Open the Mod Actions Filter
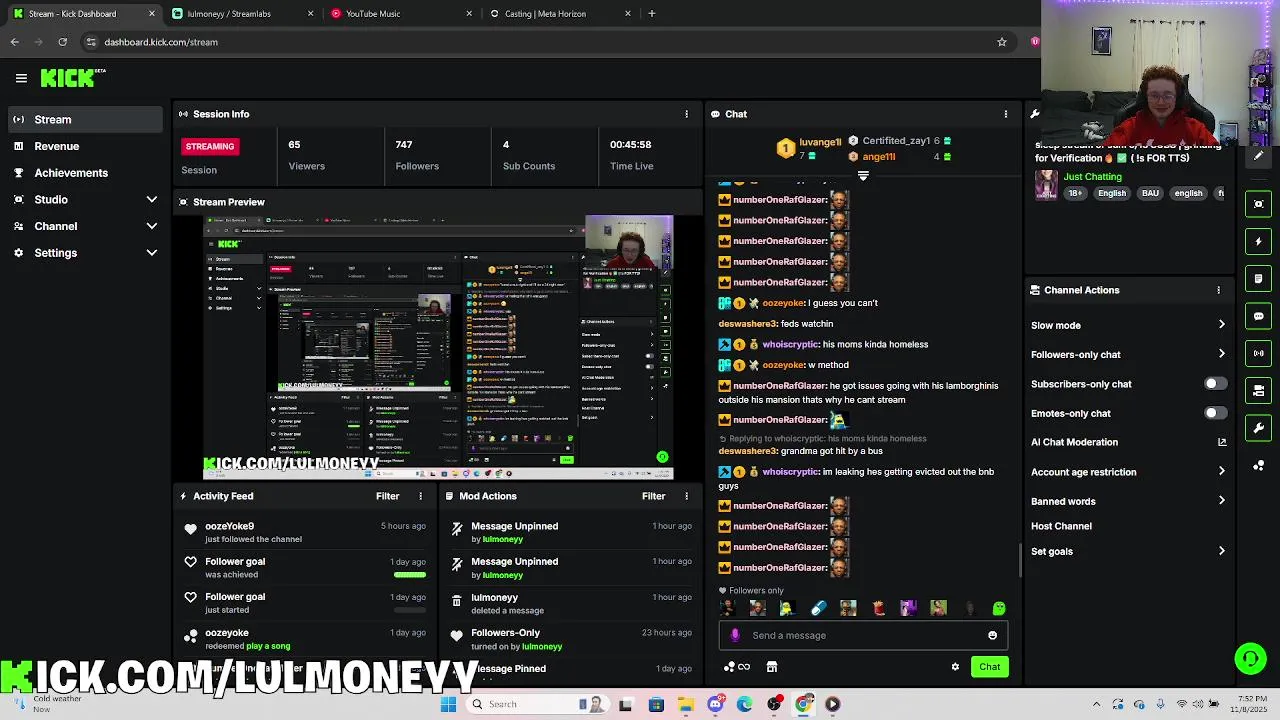The image size is (1280, 720). 653,496
